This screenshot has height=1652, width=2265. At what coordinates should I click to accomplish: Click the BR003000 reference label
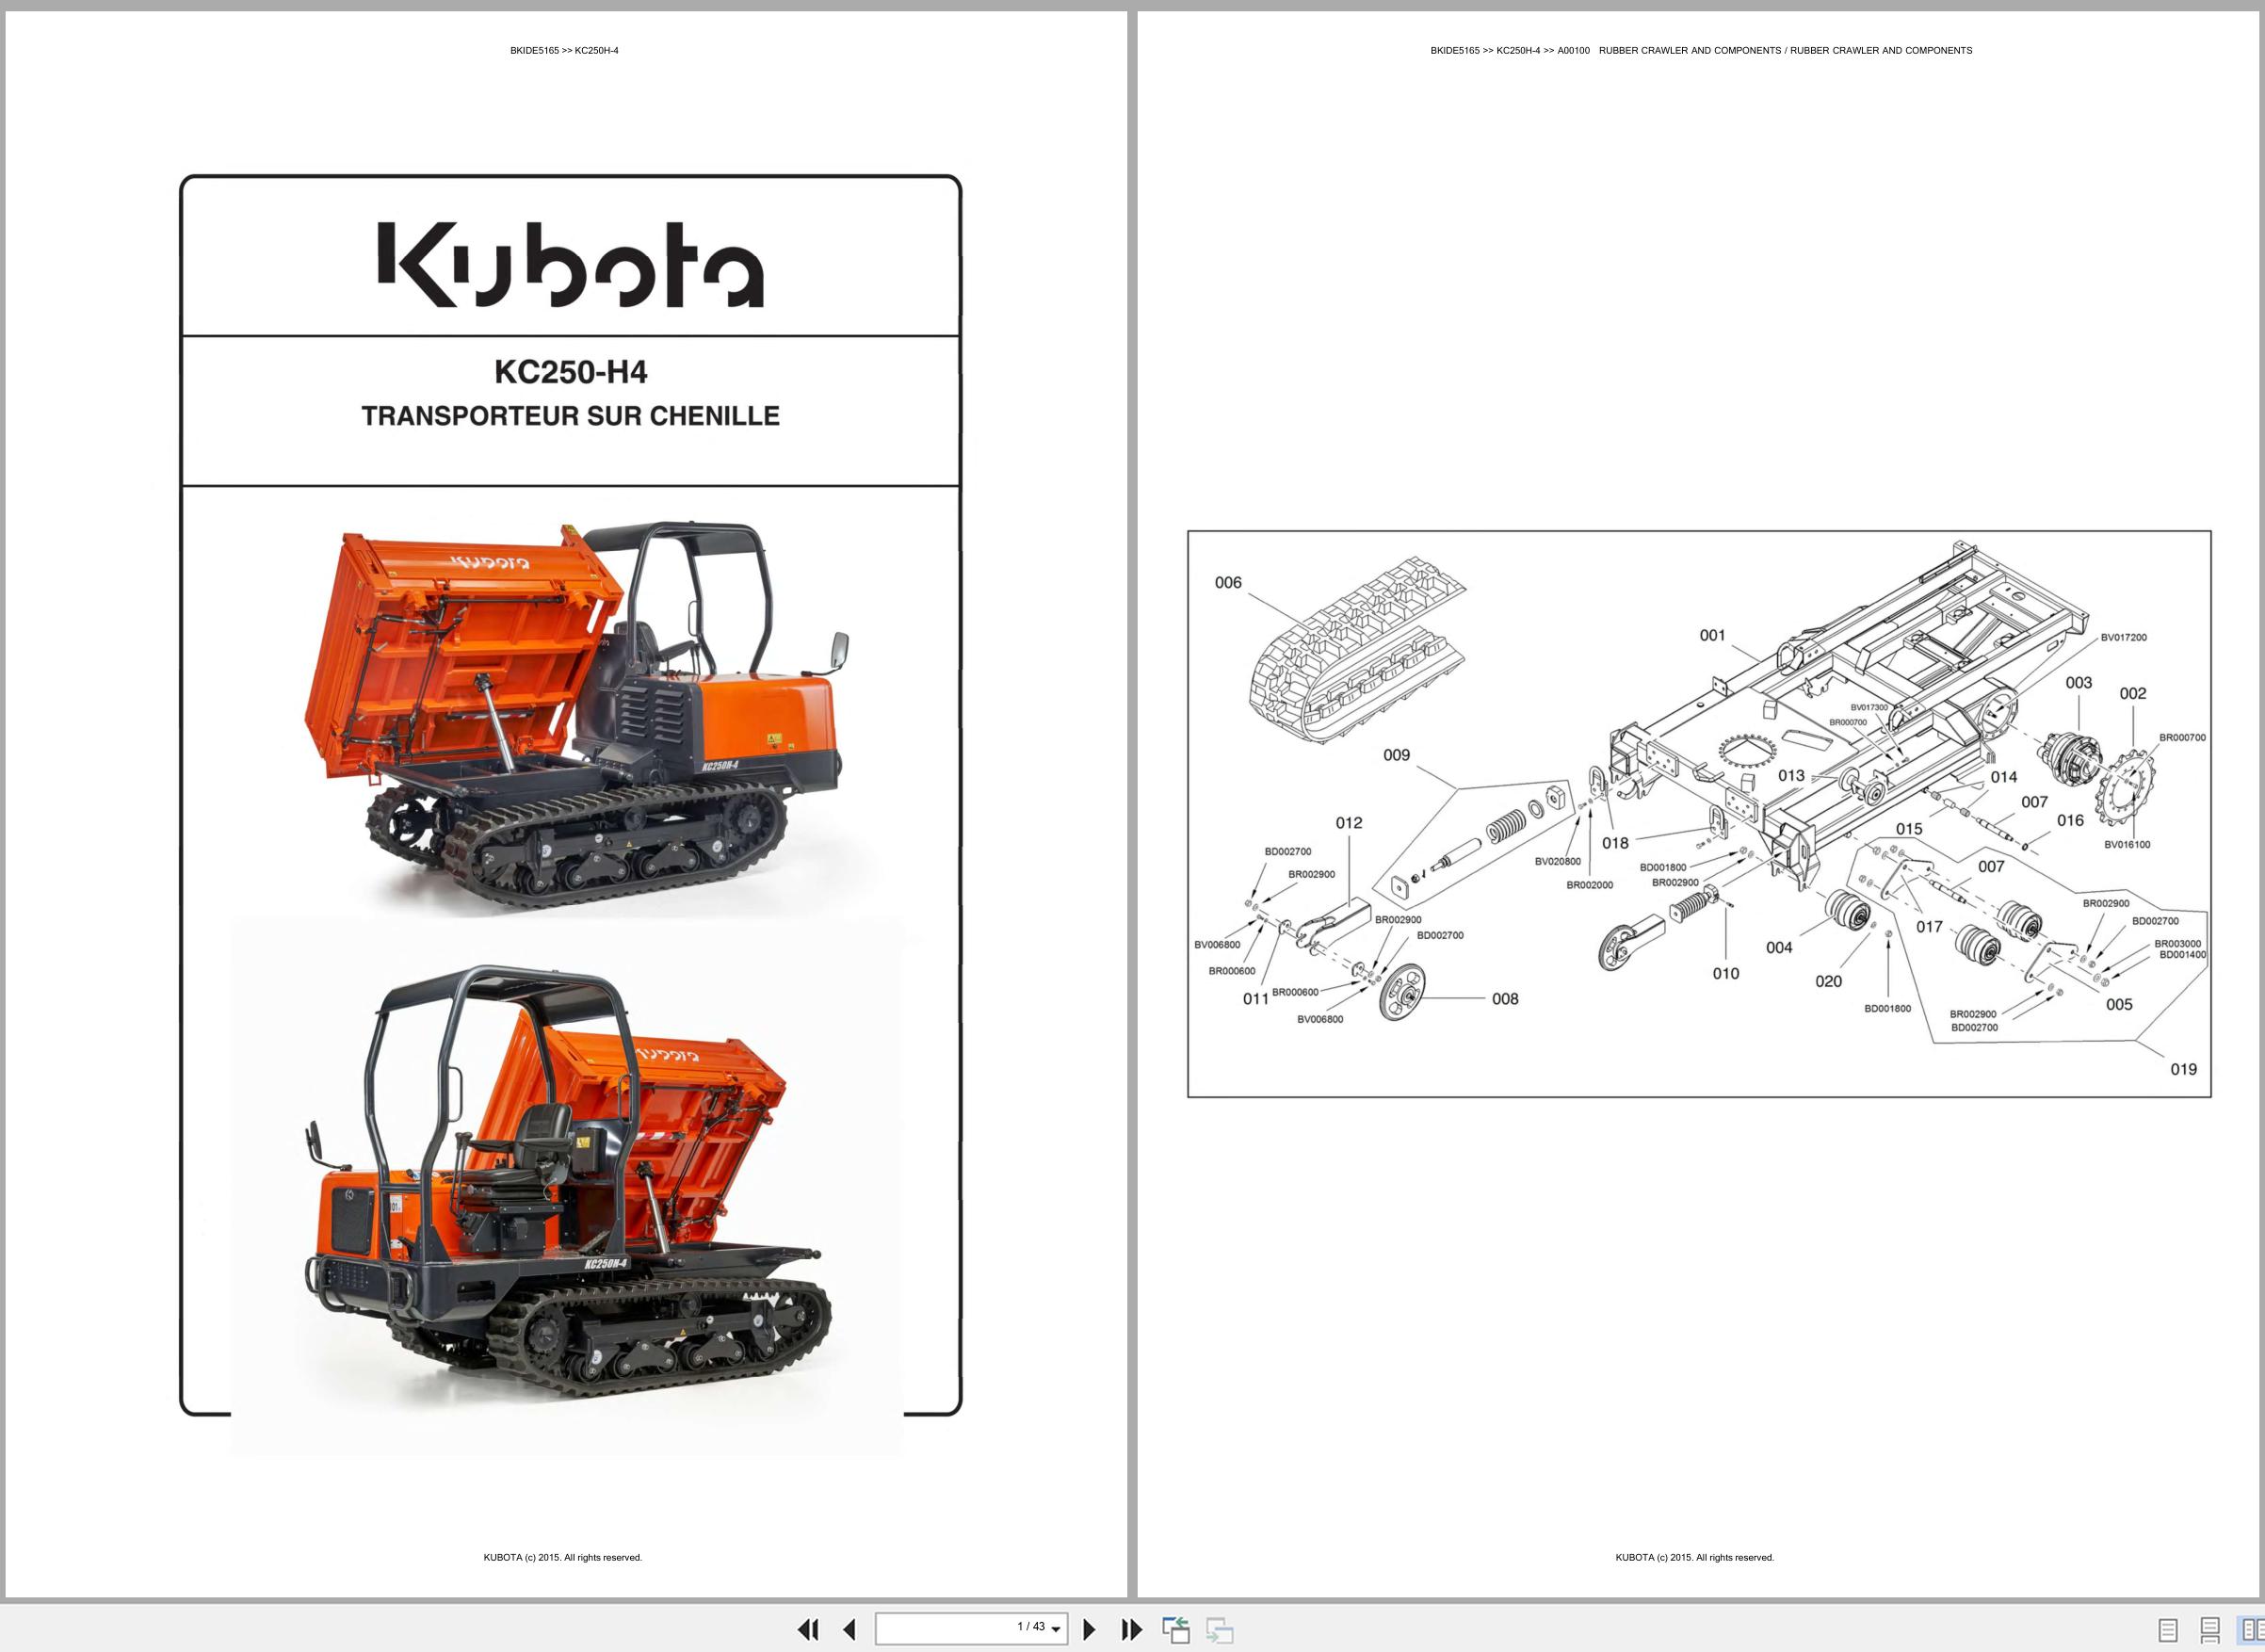[2177, 944]
